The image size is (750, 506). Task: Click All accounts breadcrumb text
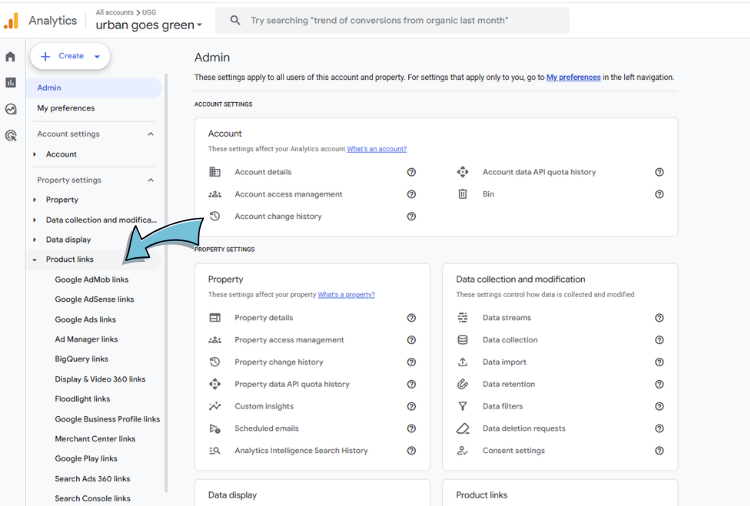pos(114,12)
